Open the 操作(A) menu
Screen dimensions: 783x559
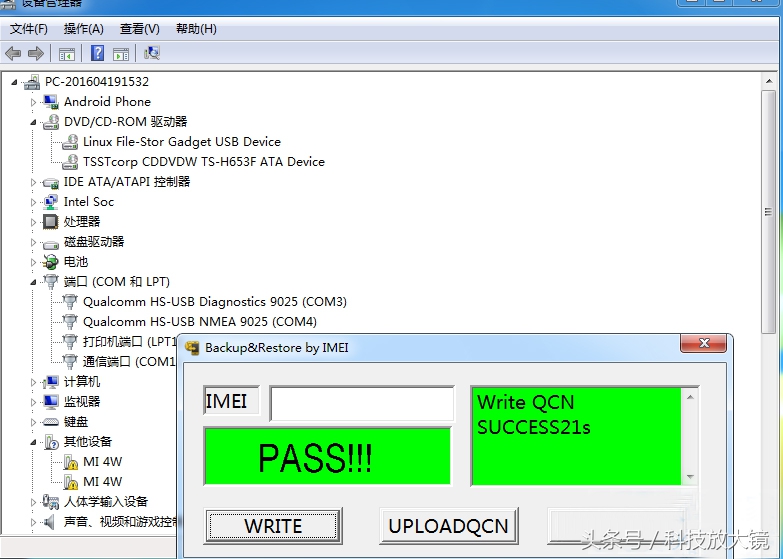83,29
